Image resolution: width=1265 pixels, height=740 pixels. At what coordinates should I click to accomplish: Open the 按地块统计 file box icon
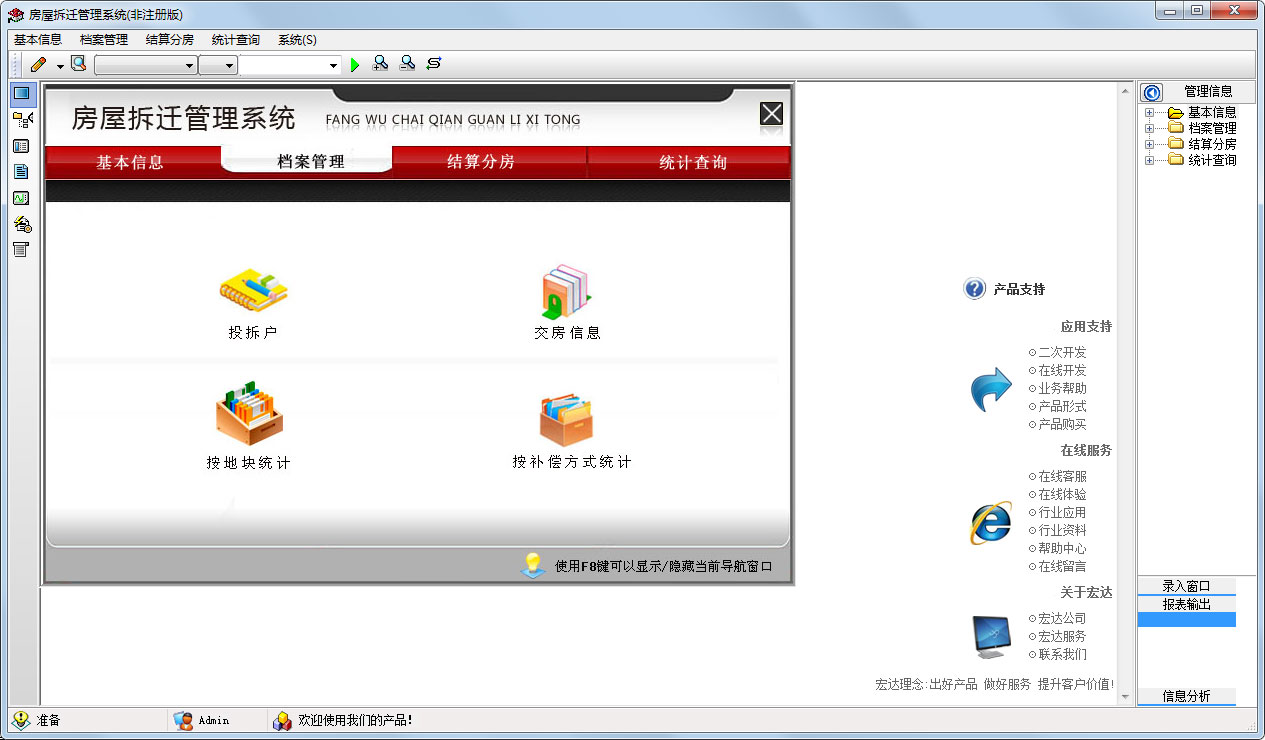pos(249,412)
